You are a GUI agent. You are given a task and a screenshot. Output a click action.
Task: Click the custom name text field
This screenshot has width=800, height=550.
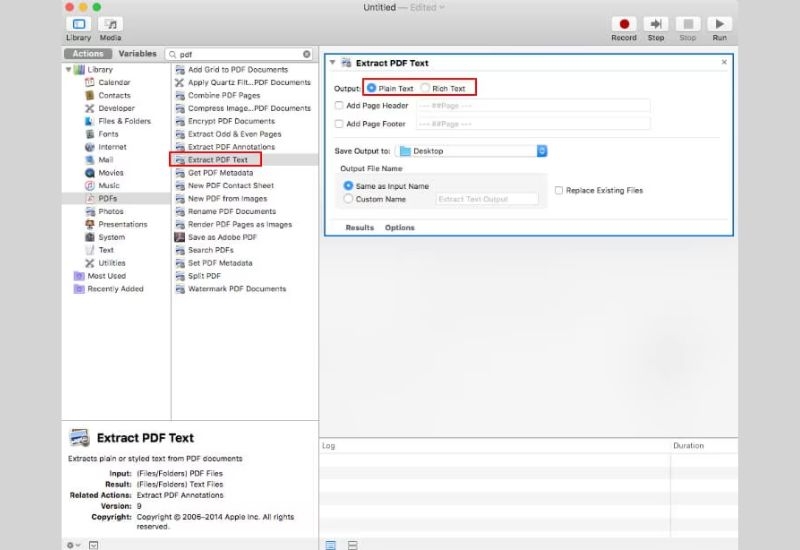487,199
